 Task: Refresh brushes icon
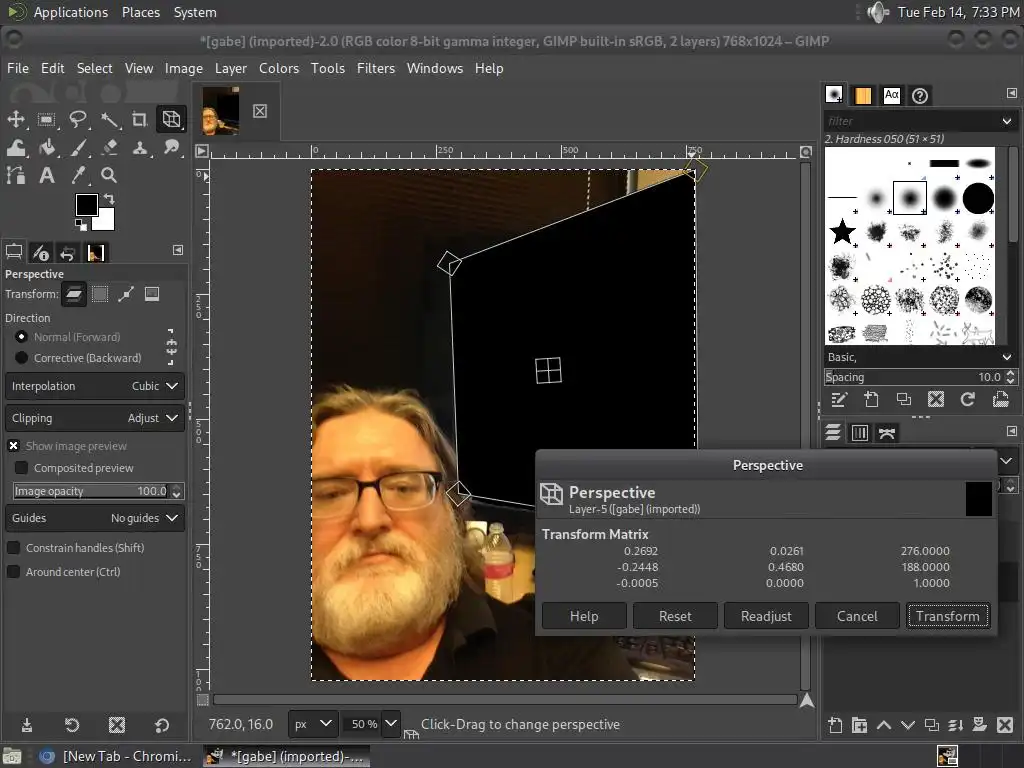pos(968,400)
